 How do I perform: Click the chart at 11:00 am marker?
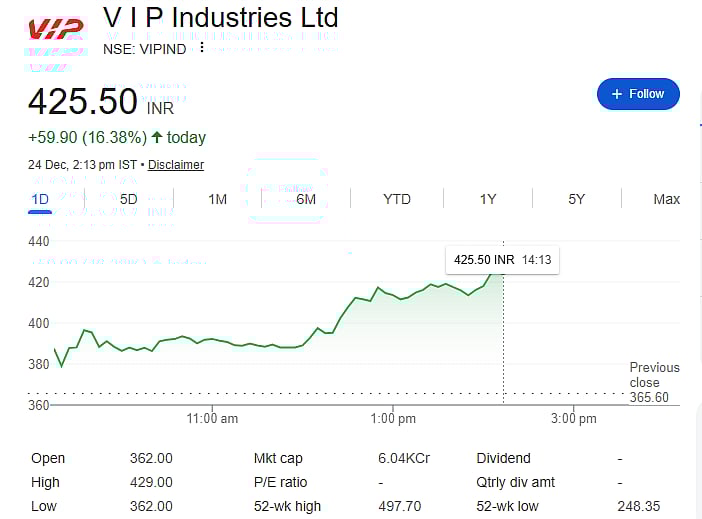212,340
